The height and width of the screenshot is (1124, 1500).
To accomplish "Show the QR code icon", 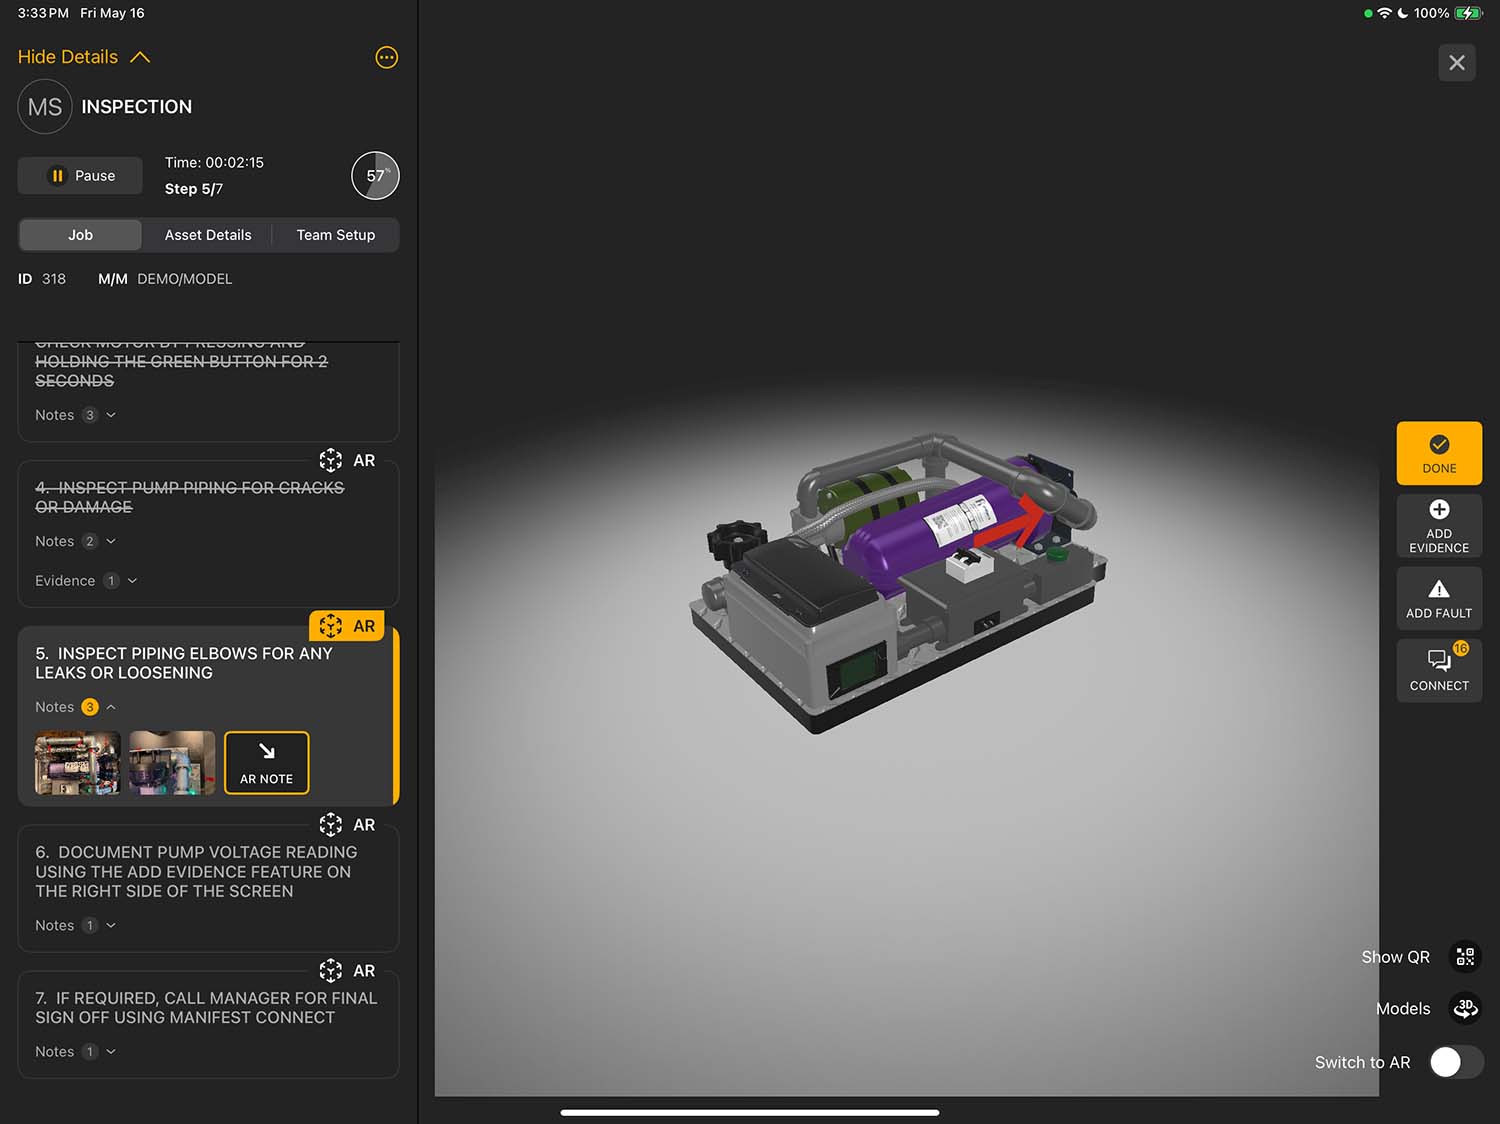I will click(x=1465, y=957).
